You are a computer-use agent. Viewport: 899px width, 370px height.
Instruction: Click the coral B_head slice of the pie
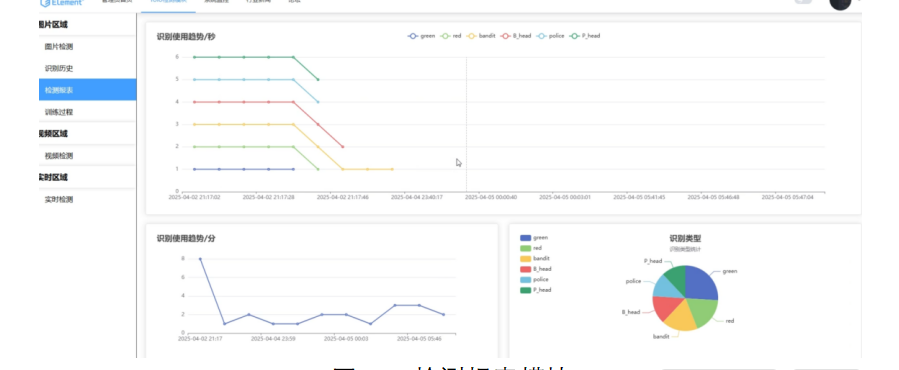pyautogui.click(x=667, y=307)
